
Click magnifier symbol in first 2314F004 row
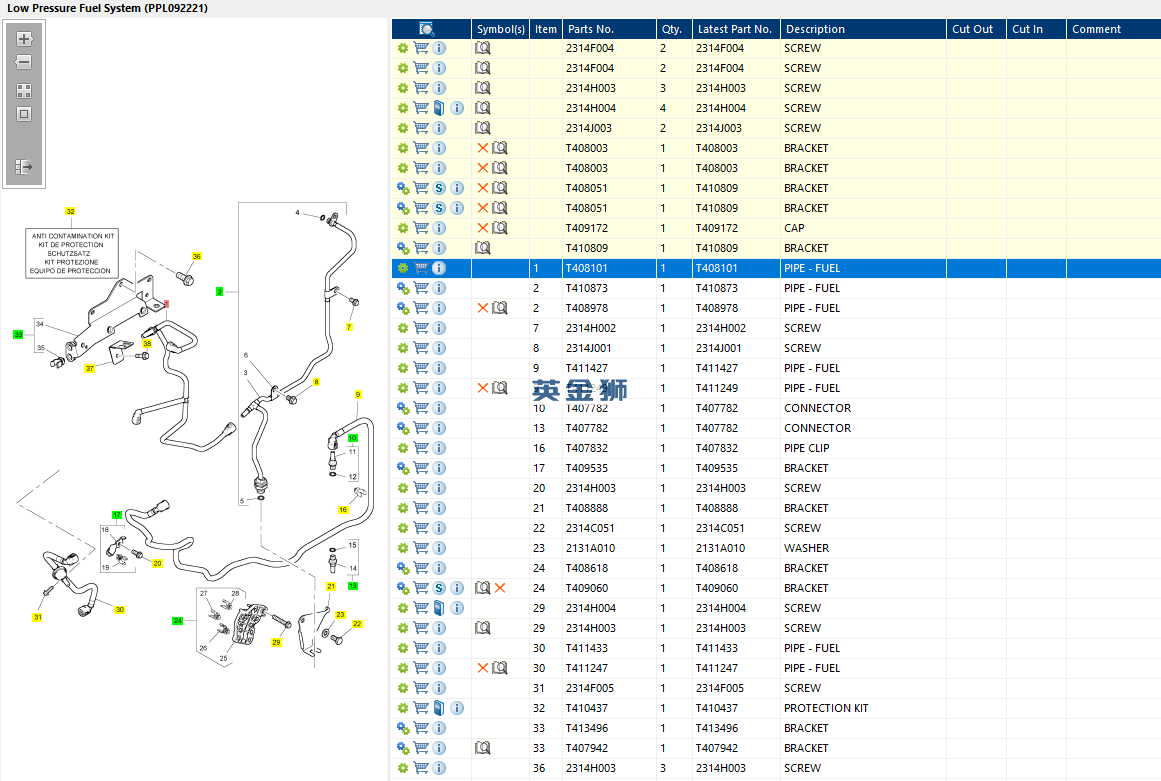(x=483, y=48)
